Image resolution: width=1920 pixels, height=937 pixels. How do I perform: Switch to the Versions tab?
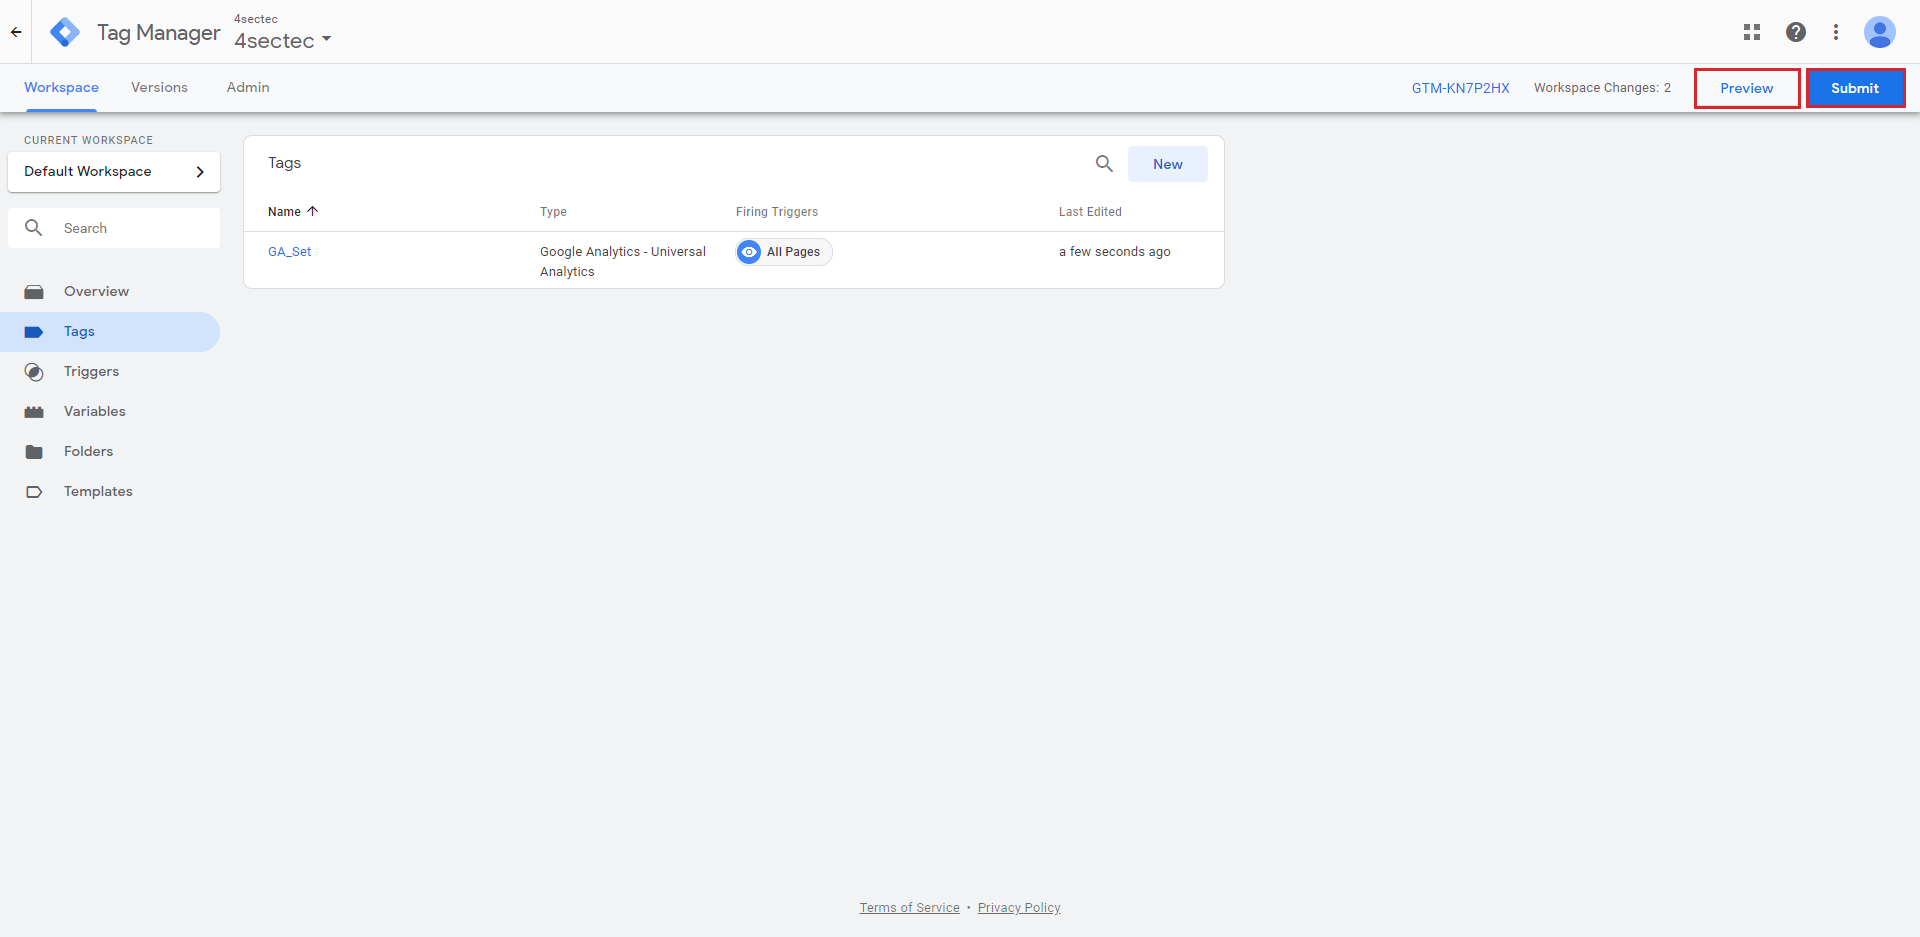pyautogui.click(x=159, y=88)
